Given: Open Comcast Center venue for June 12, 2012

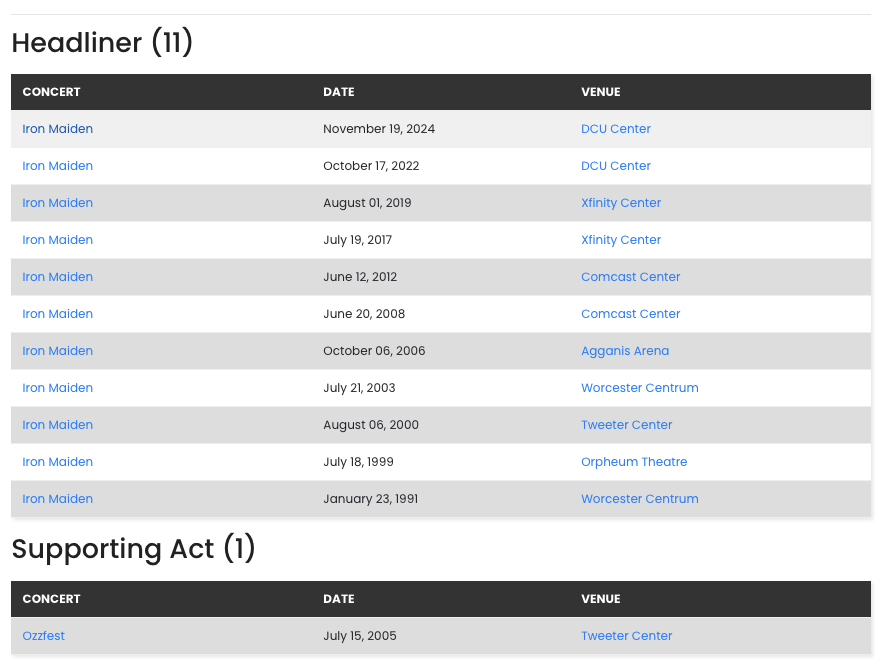Looking at the screenshot, I should point(630,277).
